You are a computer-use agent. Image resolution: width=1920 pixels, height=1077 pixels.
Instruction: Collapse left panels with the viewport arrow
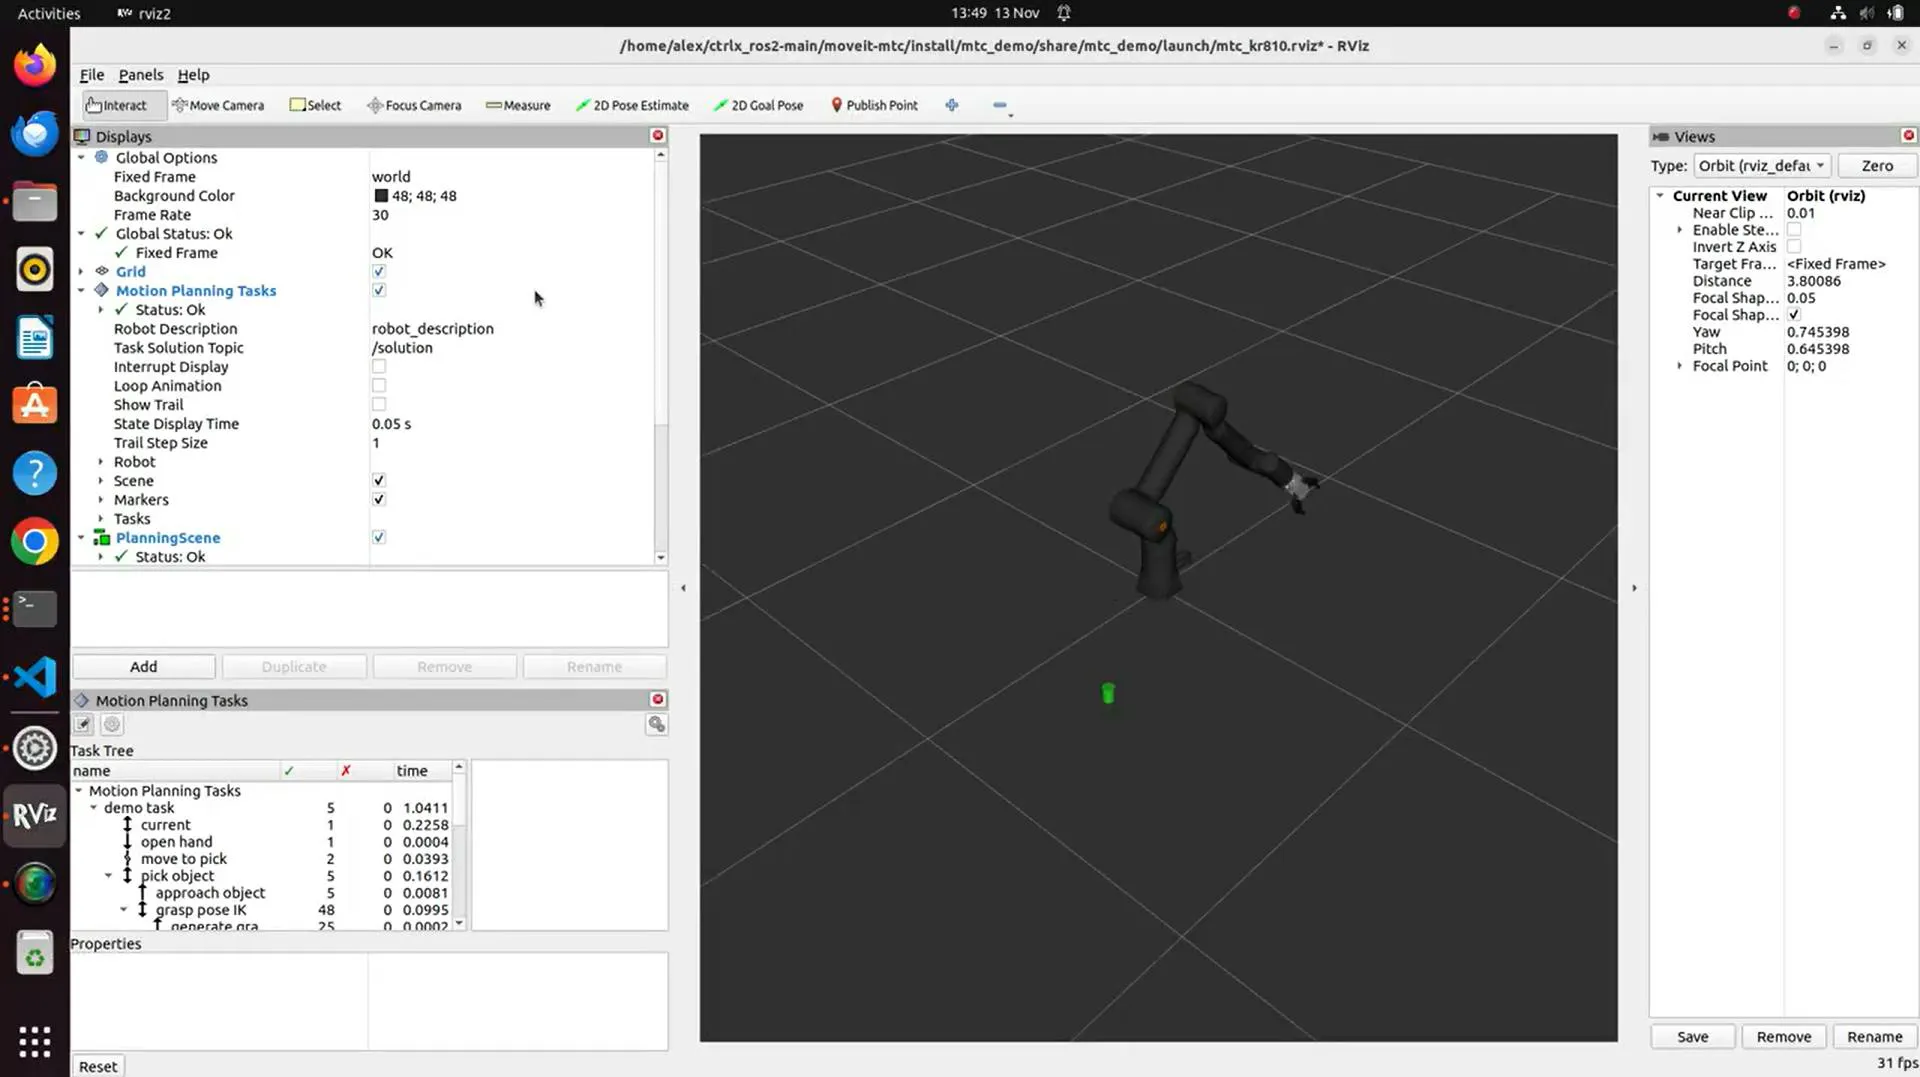[683, 588]
